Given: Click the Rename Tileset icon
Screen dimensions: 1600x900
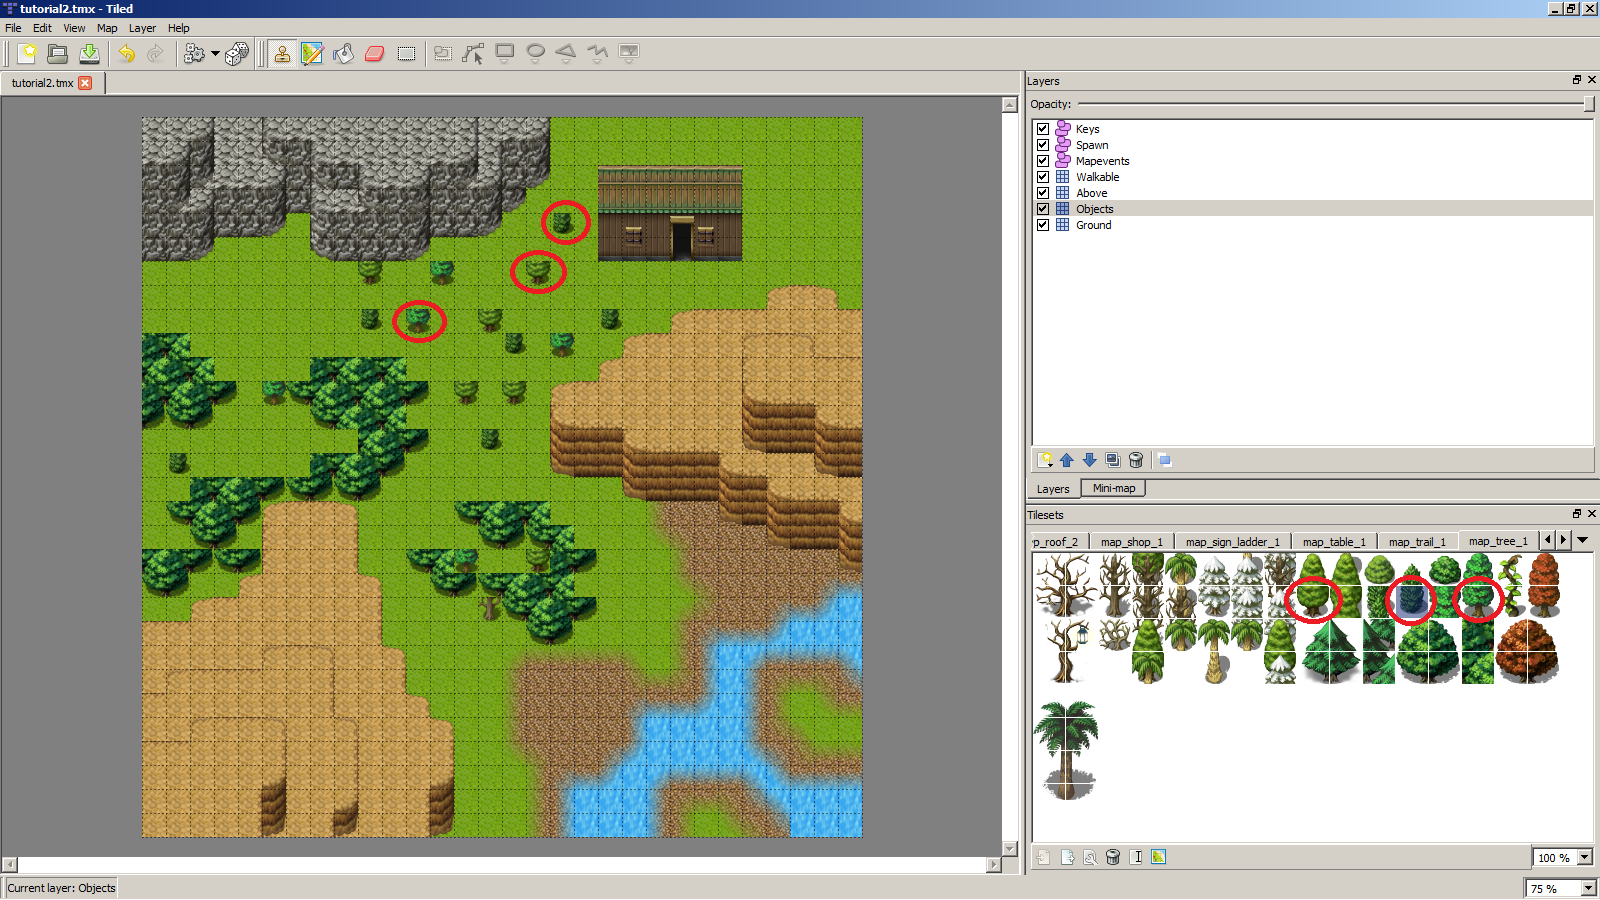Looking at the screenshot, I should point(1136,857).
